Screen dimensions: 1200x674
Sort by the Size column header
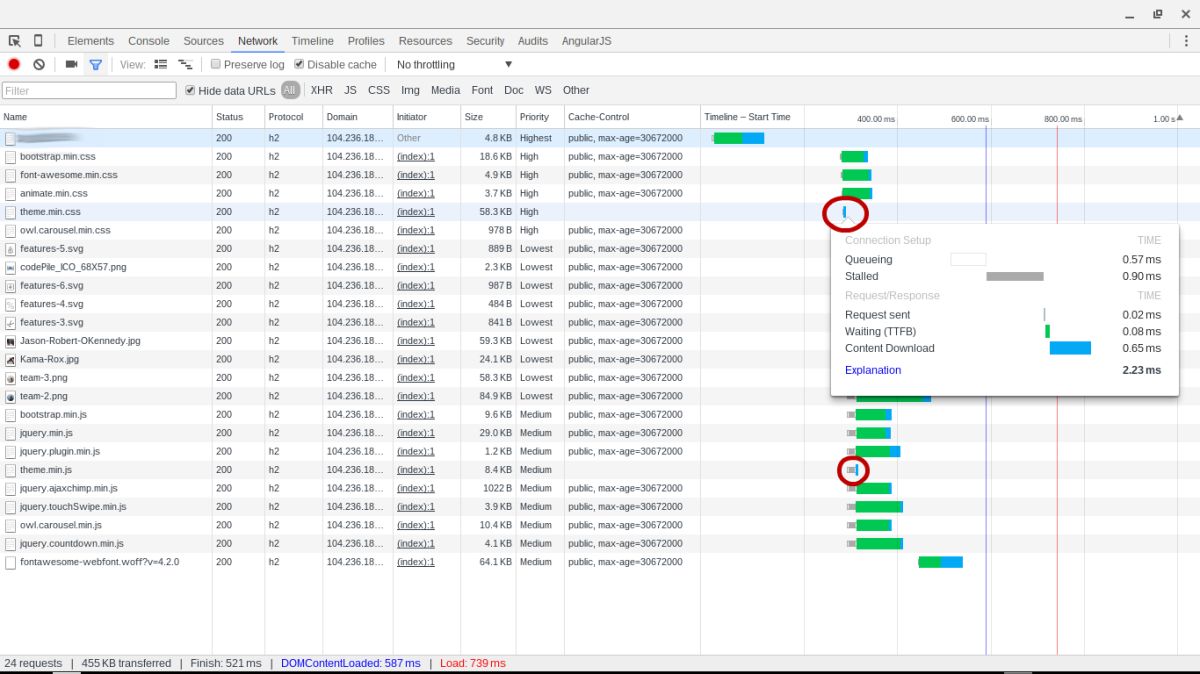click(488, 117)
